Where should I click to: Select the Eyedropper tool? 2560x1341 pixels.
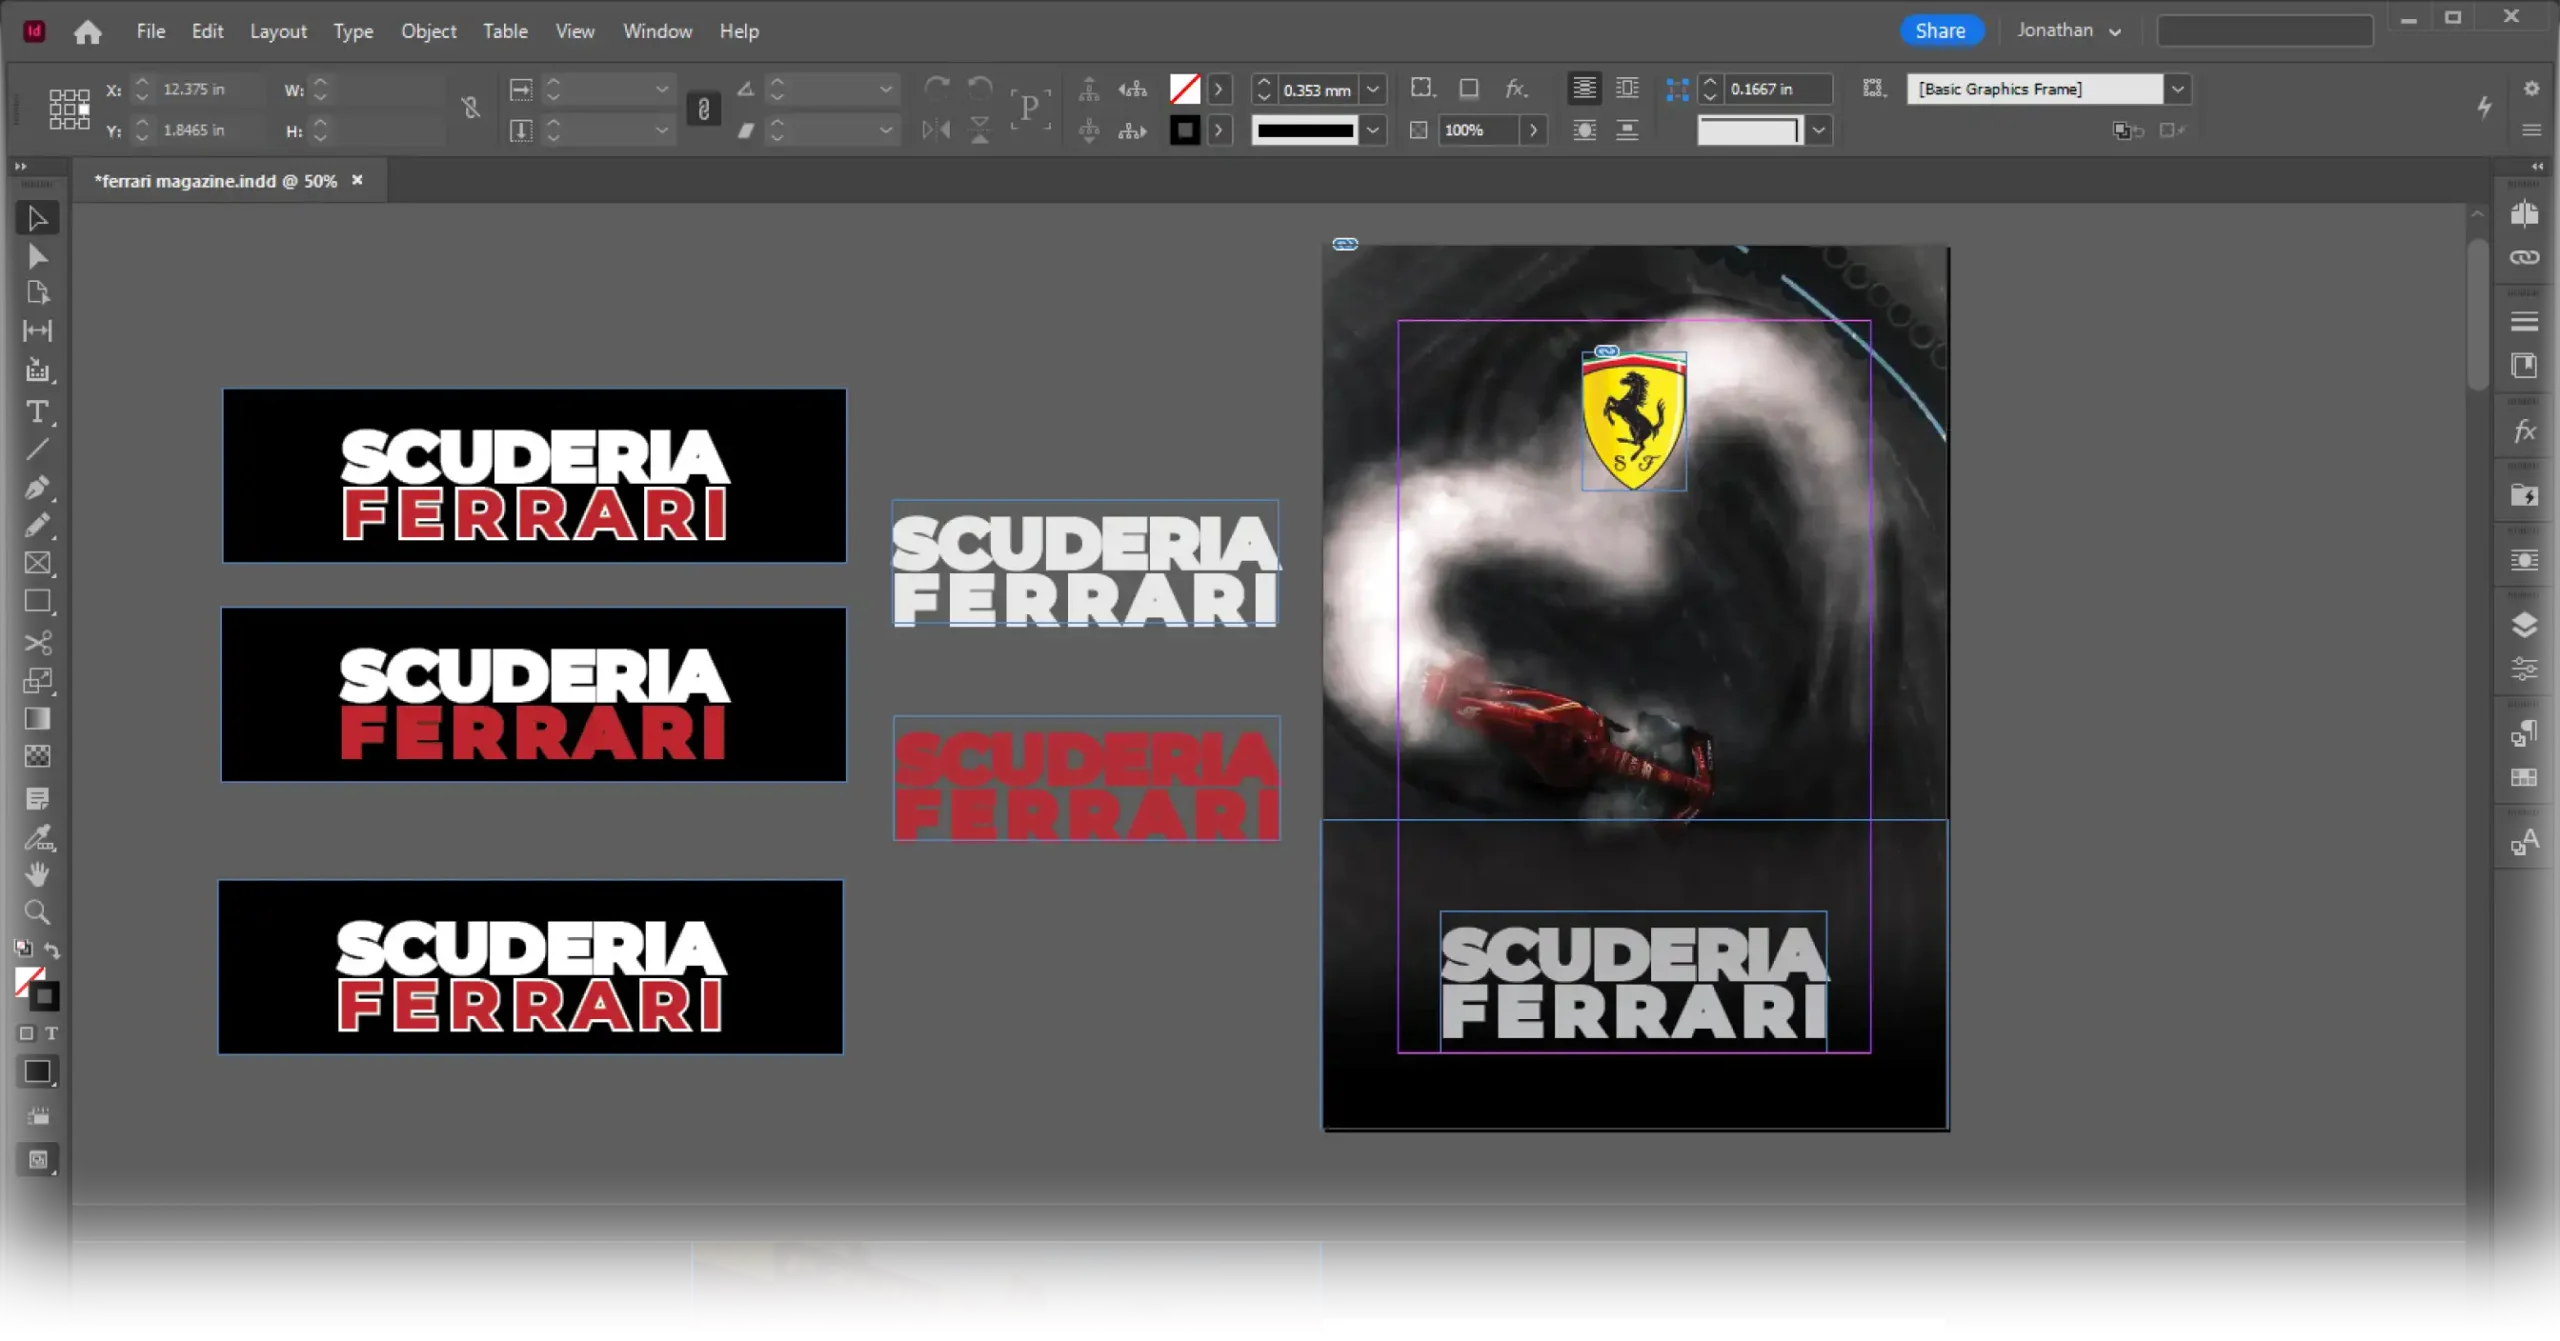[37, 837]
